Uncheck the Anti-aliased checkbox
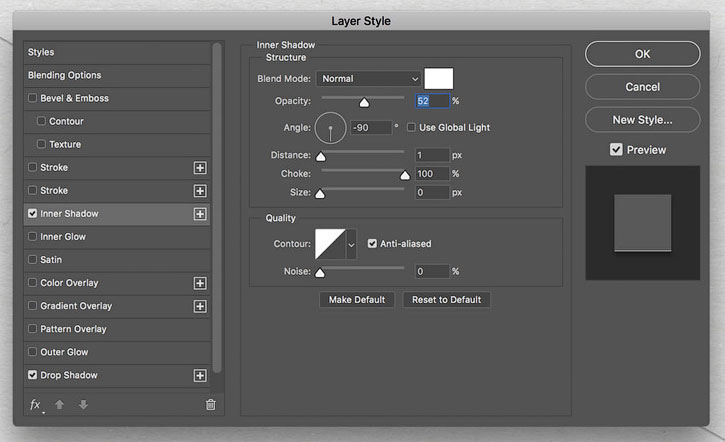This screenshot has width=725, height=442. [372, 244]
